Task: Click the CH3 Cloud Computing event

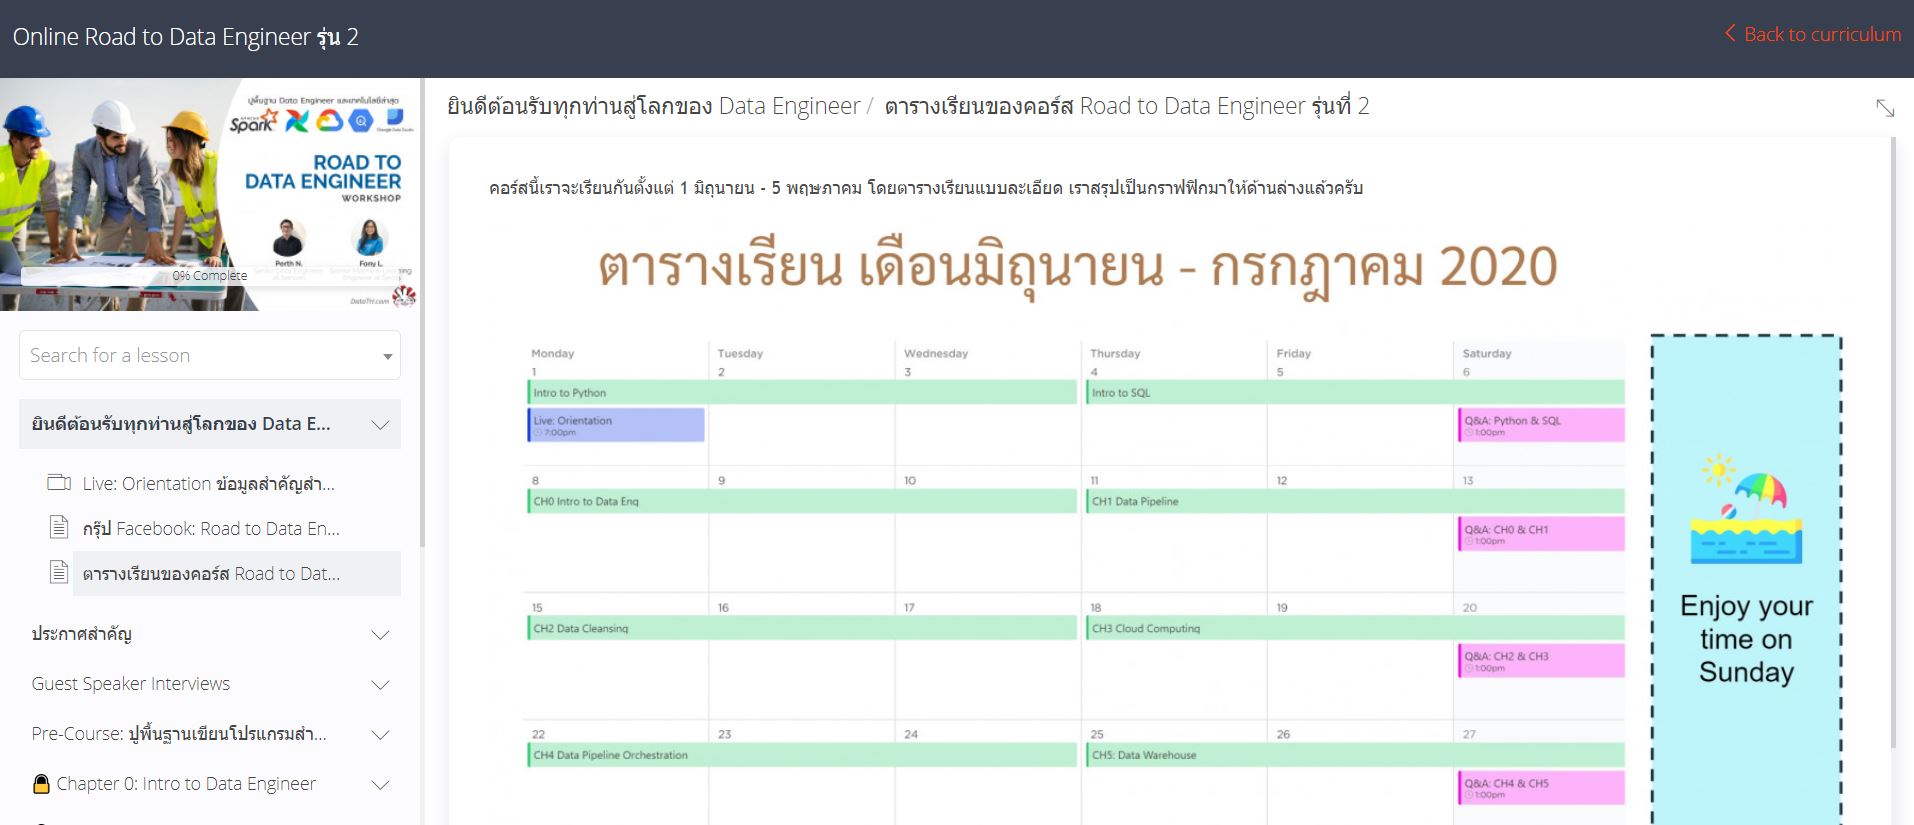Action: point(1355,629)
